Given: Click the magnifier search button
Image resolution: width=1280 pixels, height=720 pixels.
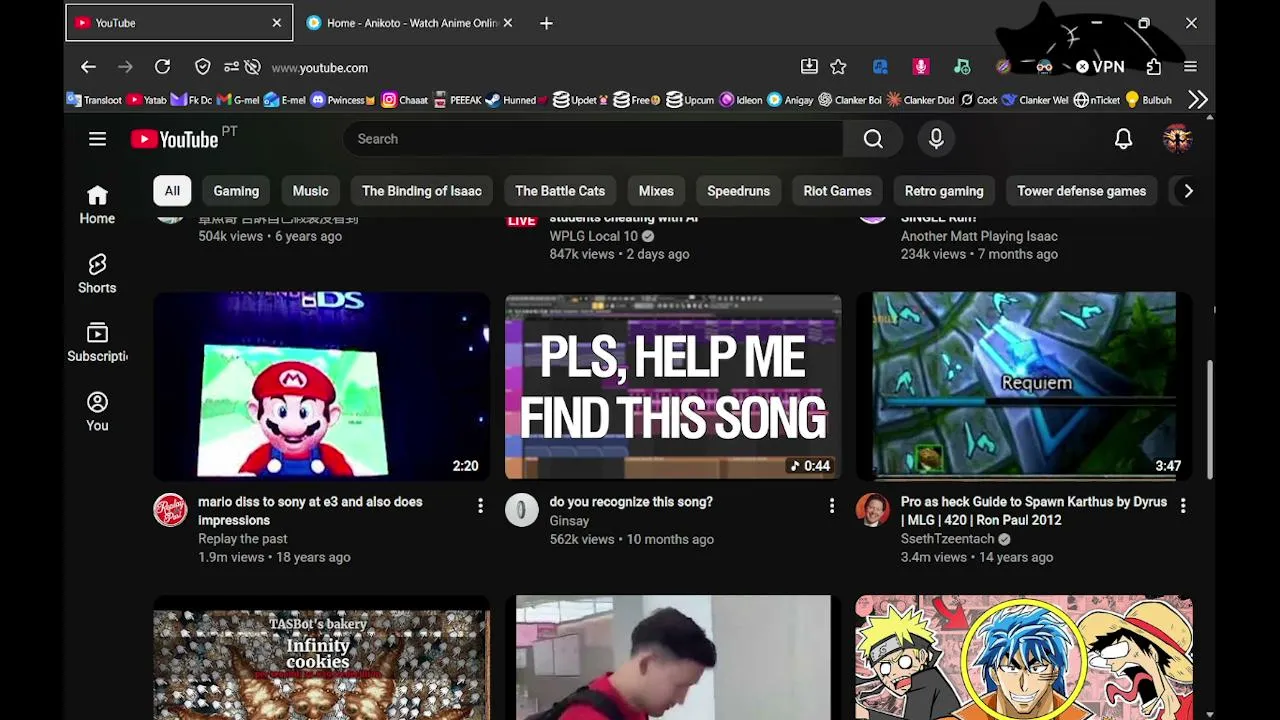Looking at the screenshot, I should point(873,139).
